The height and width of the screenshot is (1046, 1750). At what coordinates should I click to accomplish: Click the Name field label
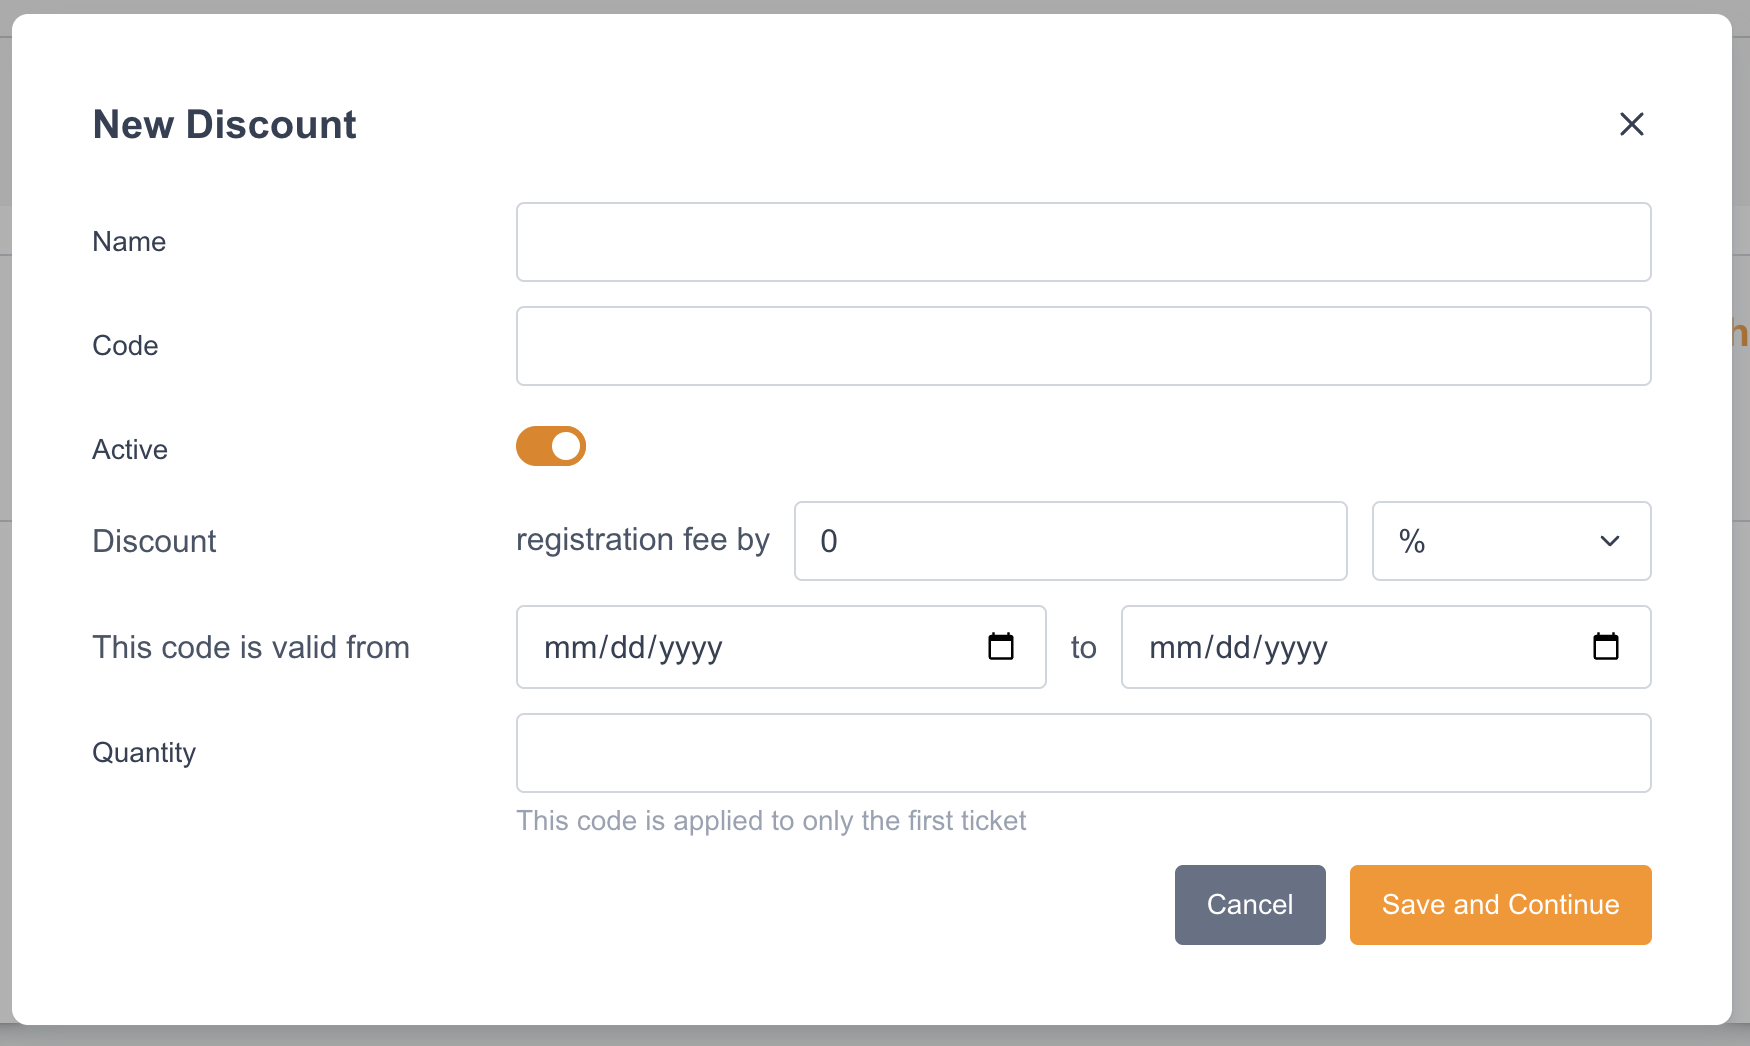[x=129, y=242]
